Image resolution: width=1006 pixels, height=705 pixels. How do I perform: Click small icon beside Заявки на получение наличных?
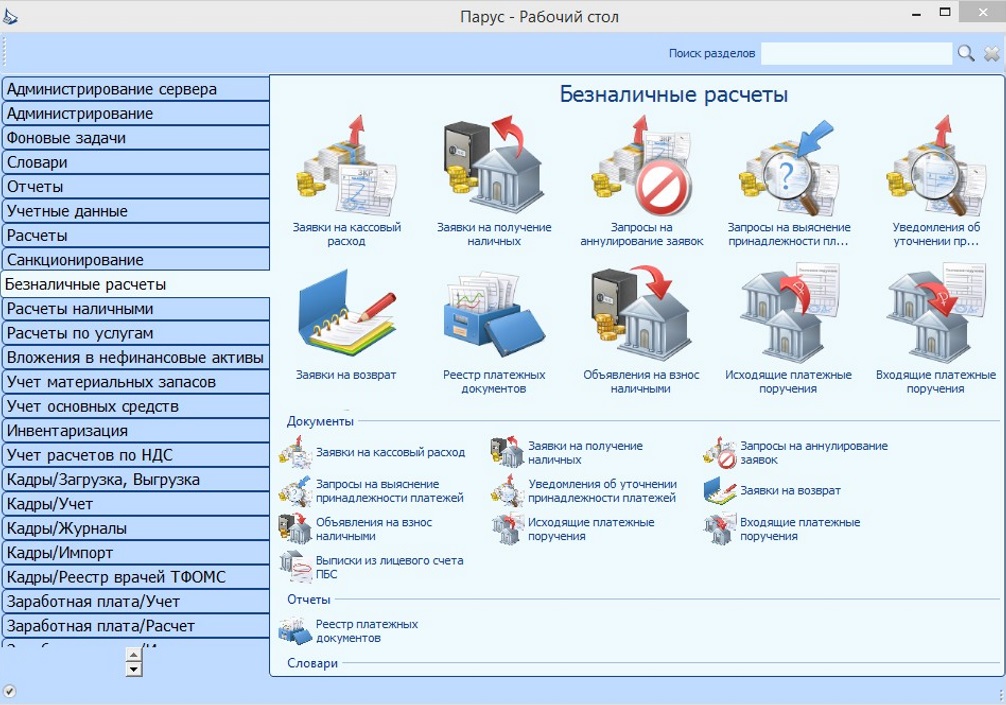[507, 452]
